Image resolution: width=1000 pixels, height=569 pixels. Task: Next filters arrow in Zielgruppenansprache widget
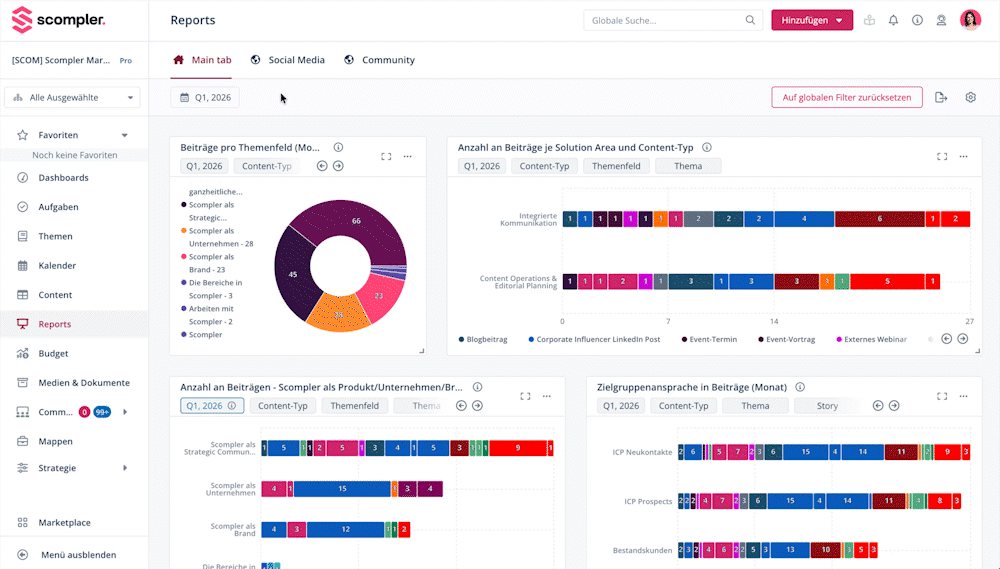(x=894, y=406)
